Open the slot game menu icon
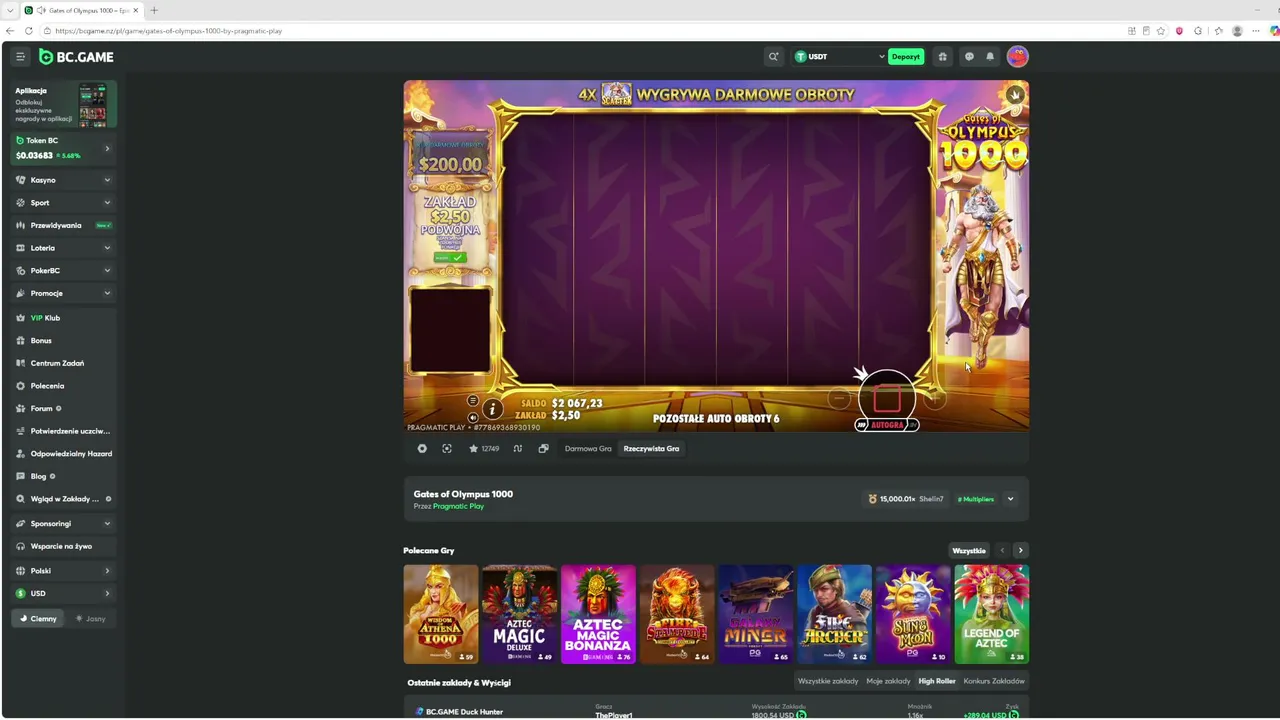This screenshot has width=1280, height=720. (x=473, y=401)
